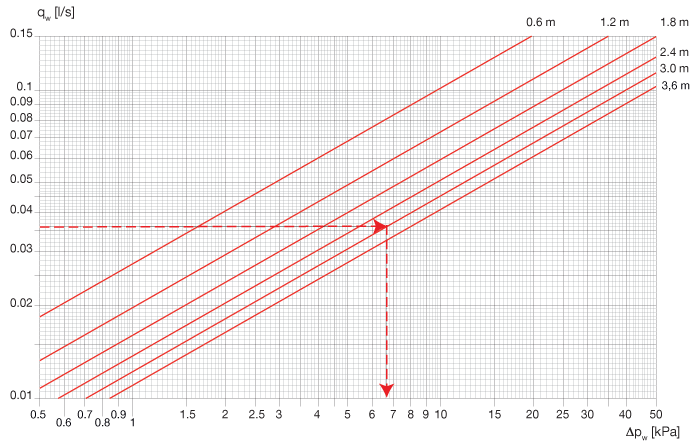The width and height of the screenshot is (700, 447).
Task: Click the 0.01 y-axis value
Action: coord(21,395)
